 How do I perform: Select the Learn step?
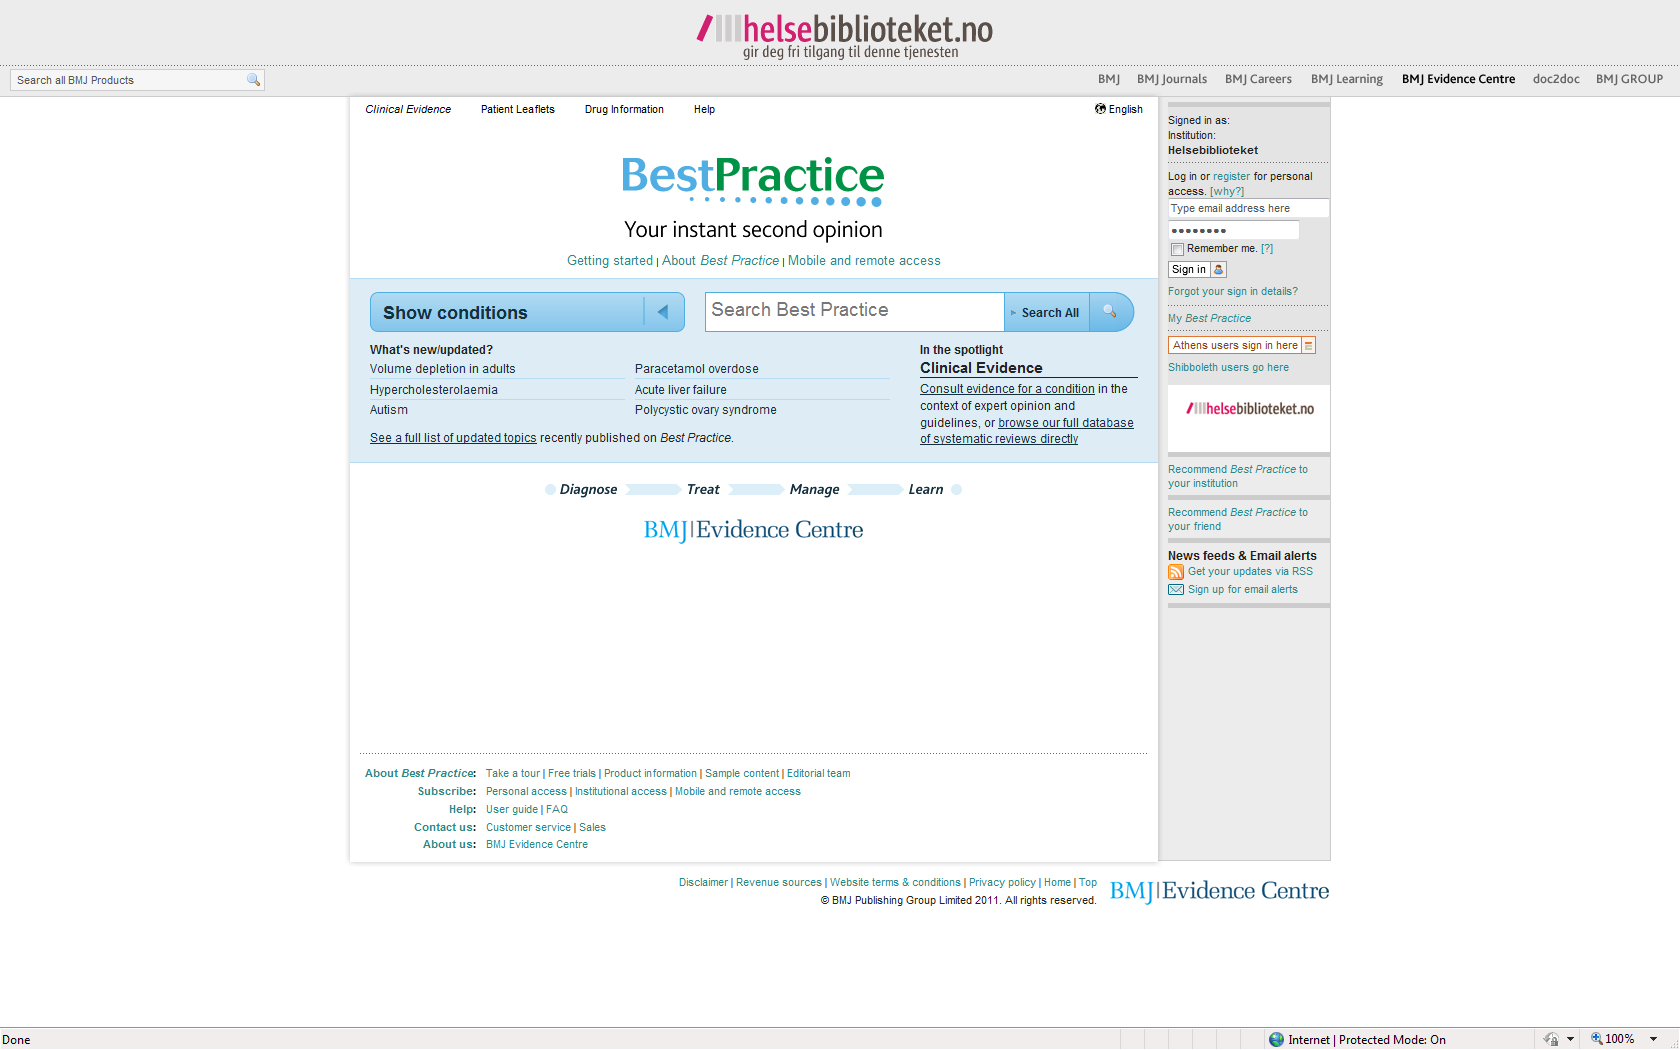925,490
